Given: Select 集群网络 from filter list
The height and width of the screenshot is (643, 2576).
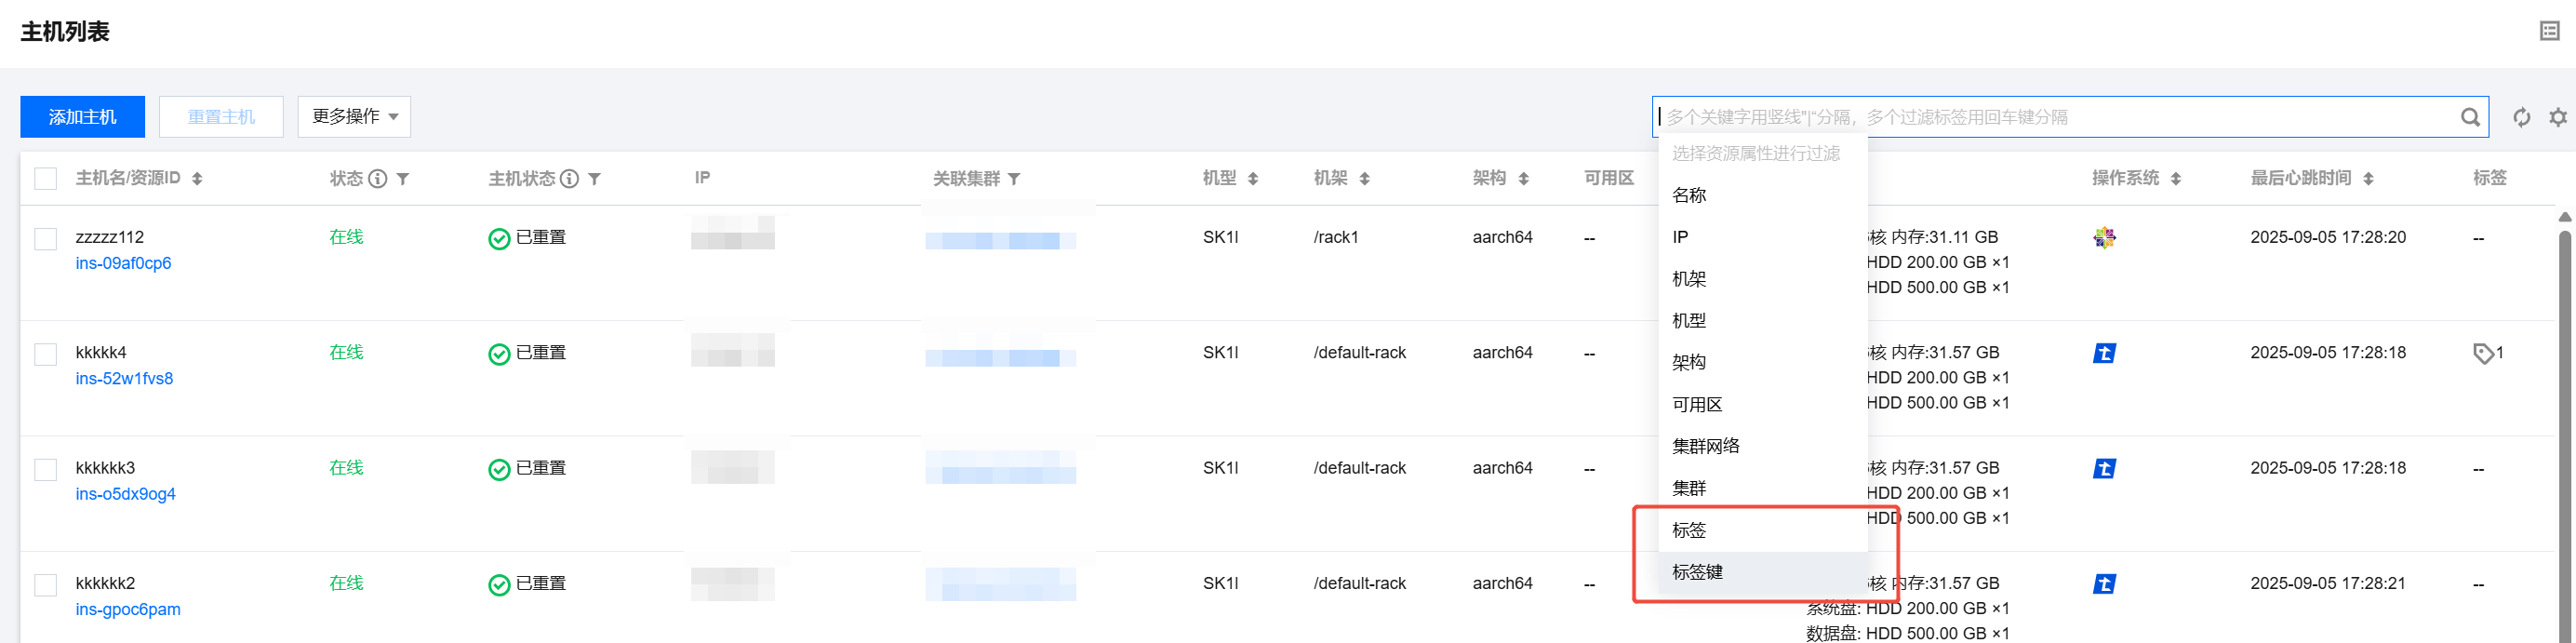Looking at the screenshot, I should tap(1705, 446).
